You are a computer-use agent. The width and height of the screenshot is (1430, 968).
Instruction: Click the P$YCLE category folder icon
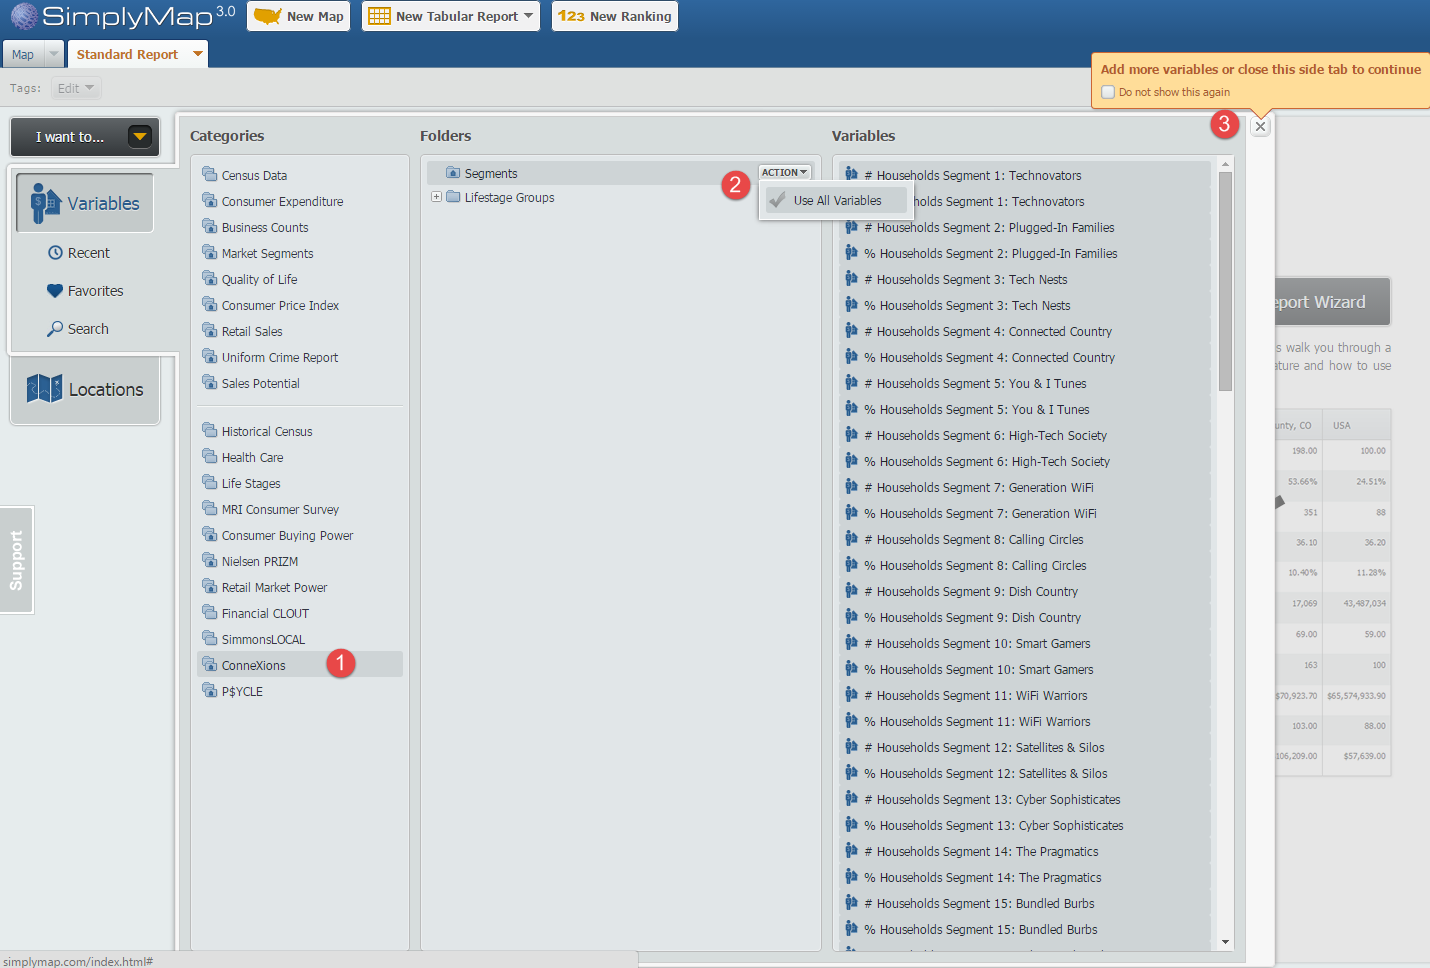click(x=209, y=690)
